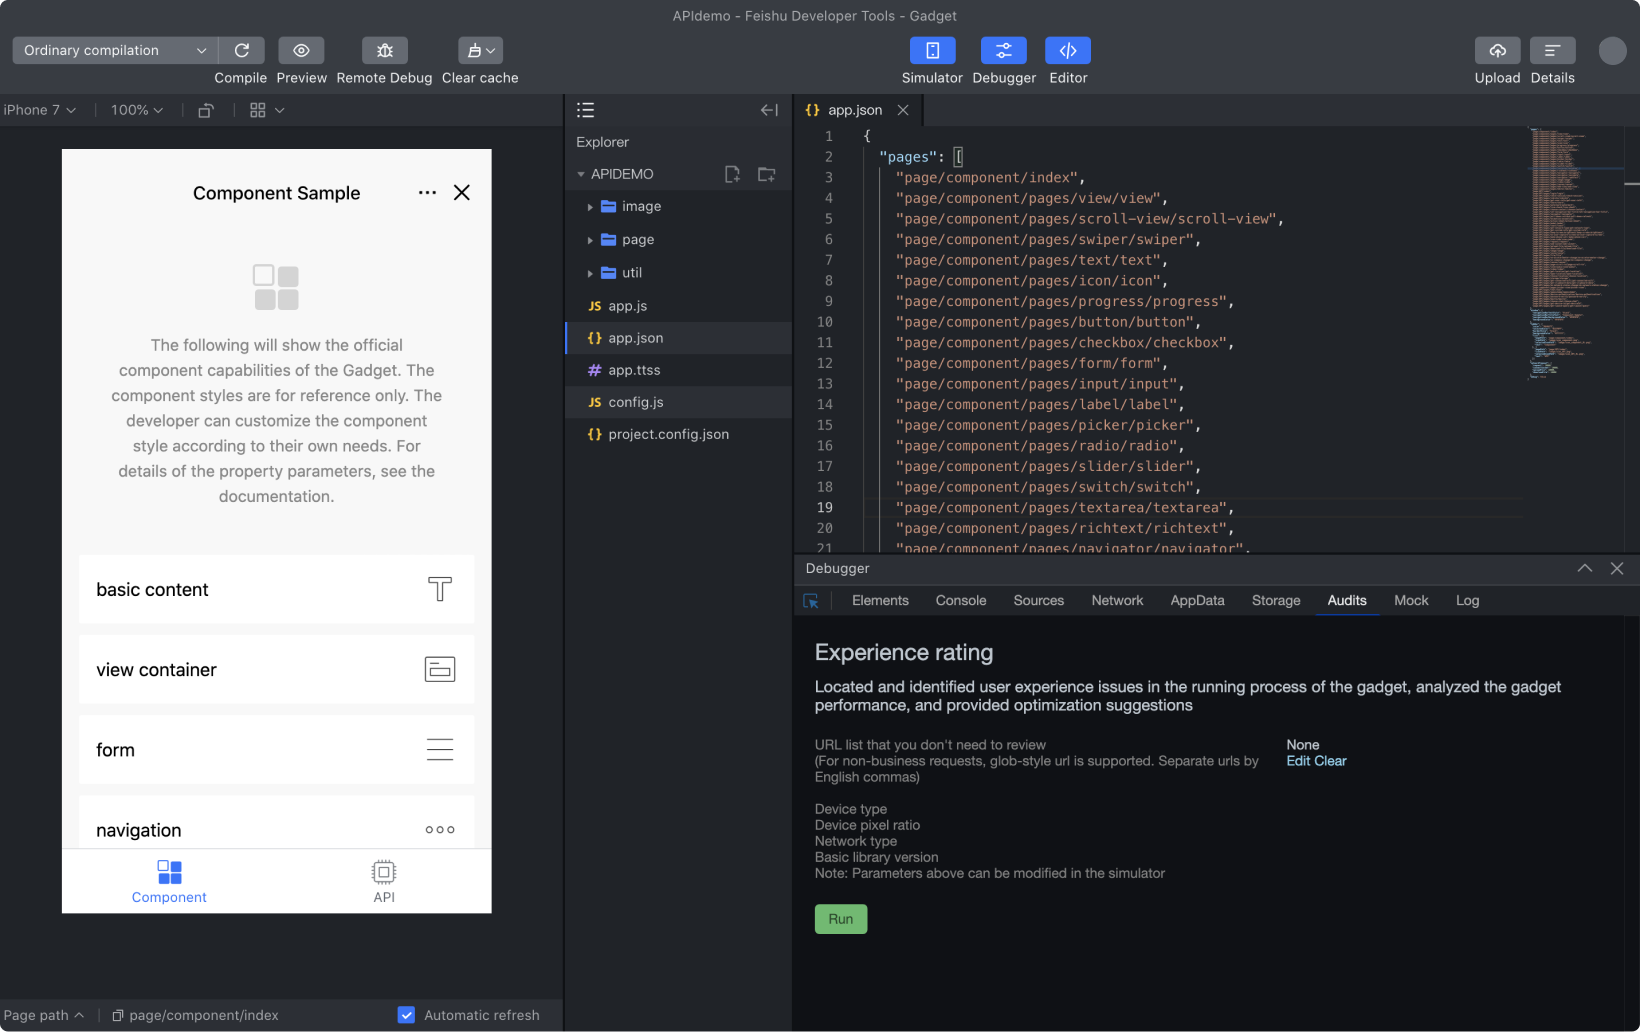The height and width of the screenshot is (1032, 1640).
Task: Create new file in APIDEMO explorer
Action: coord(732,174)
